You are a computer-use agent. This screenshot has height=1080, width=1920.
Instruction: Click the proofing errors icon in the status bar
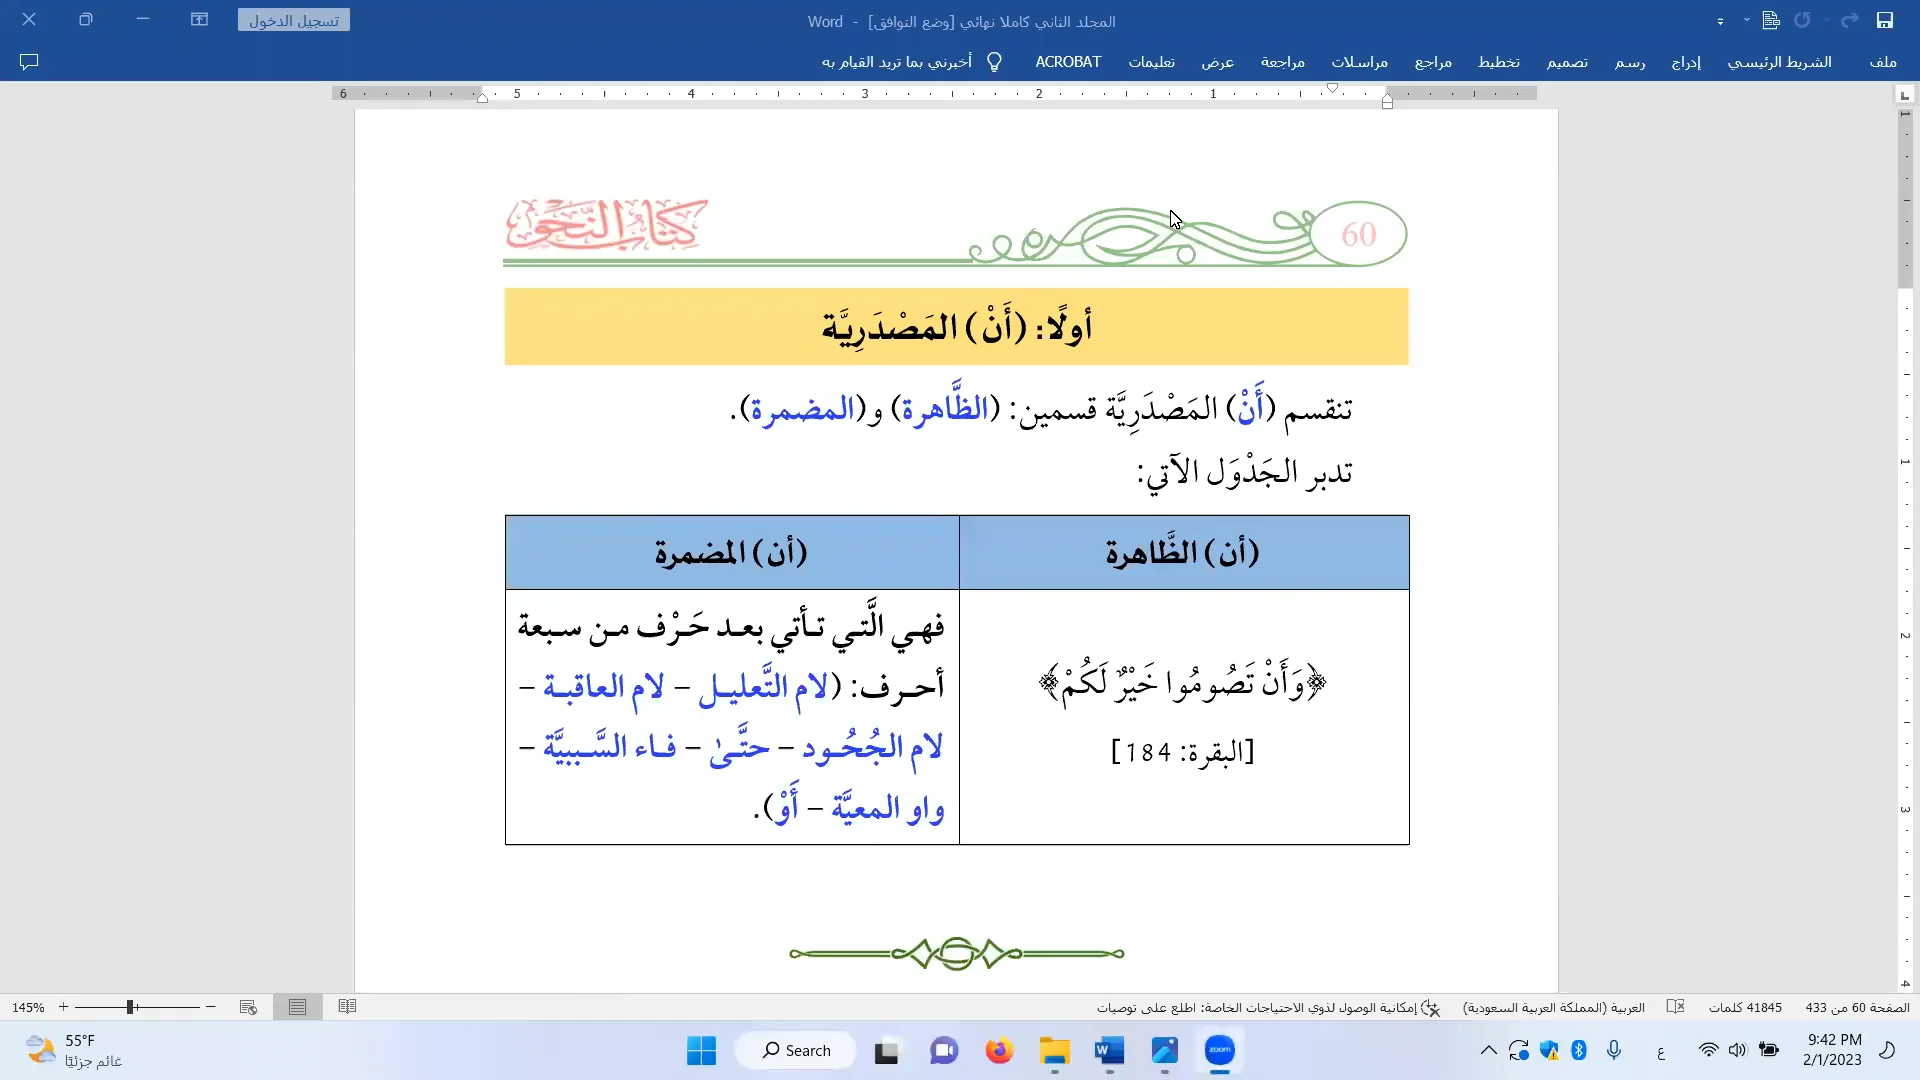click(1676, 1007)
